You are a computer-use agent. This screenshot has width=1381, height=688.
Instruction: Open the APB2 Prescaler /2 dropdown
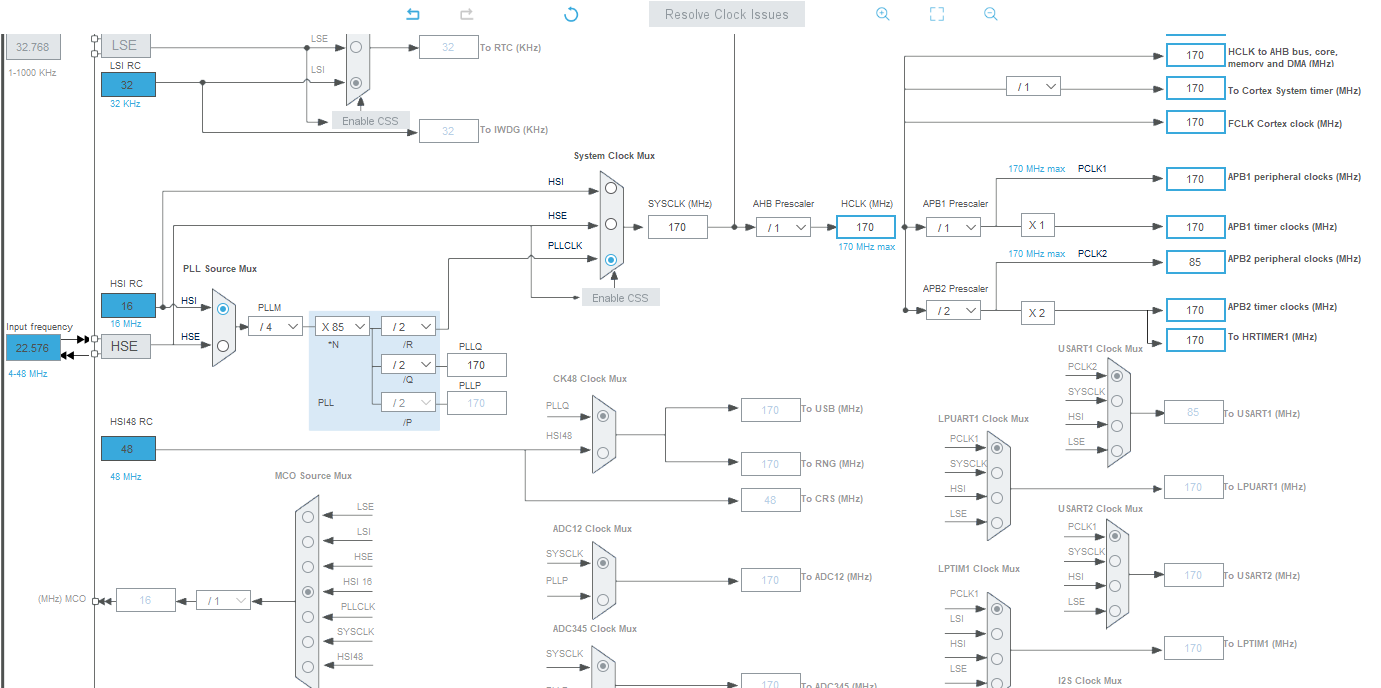[952, 311]
